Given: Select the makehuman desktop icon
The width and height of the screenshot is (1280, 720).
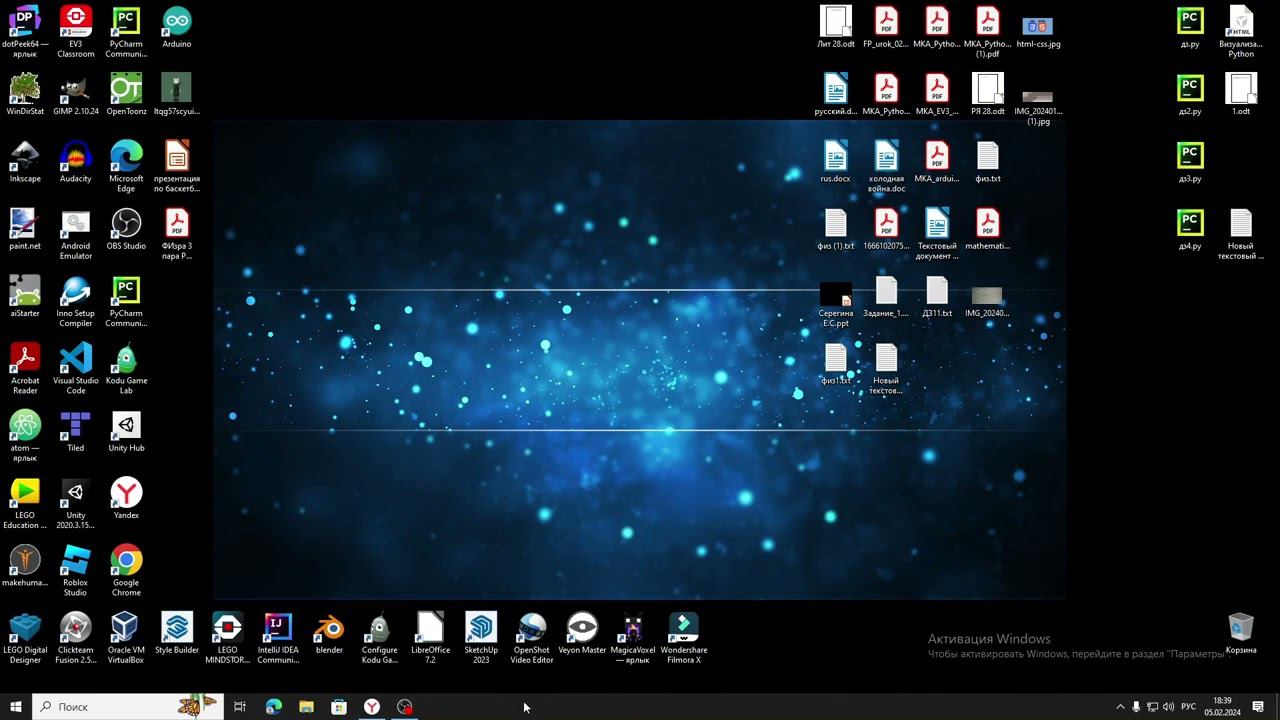Looking at the screenshot, I should [25, 564].
